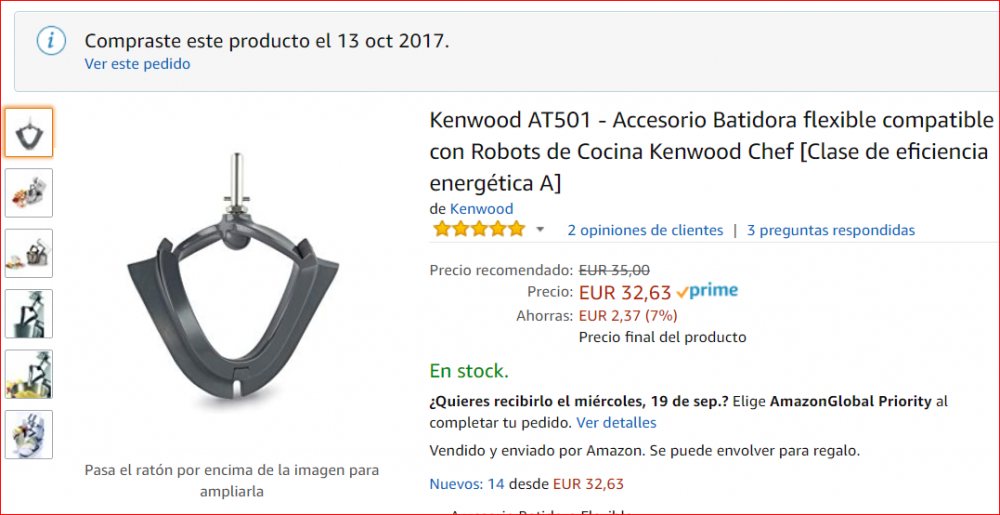Screen dimensions: 1000x515
Task: Select first thumbnail of beater attachment
Action: (29, 133)
